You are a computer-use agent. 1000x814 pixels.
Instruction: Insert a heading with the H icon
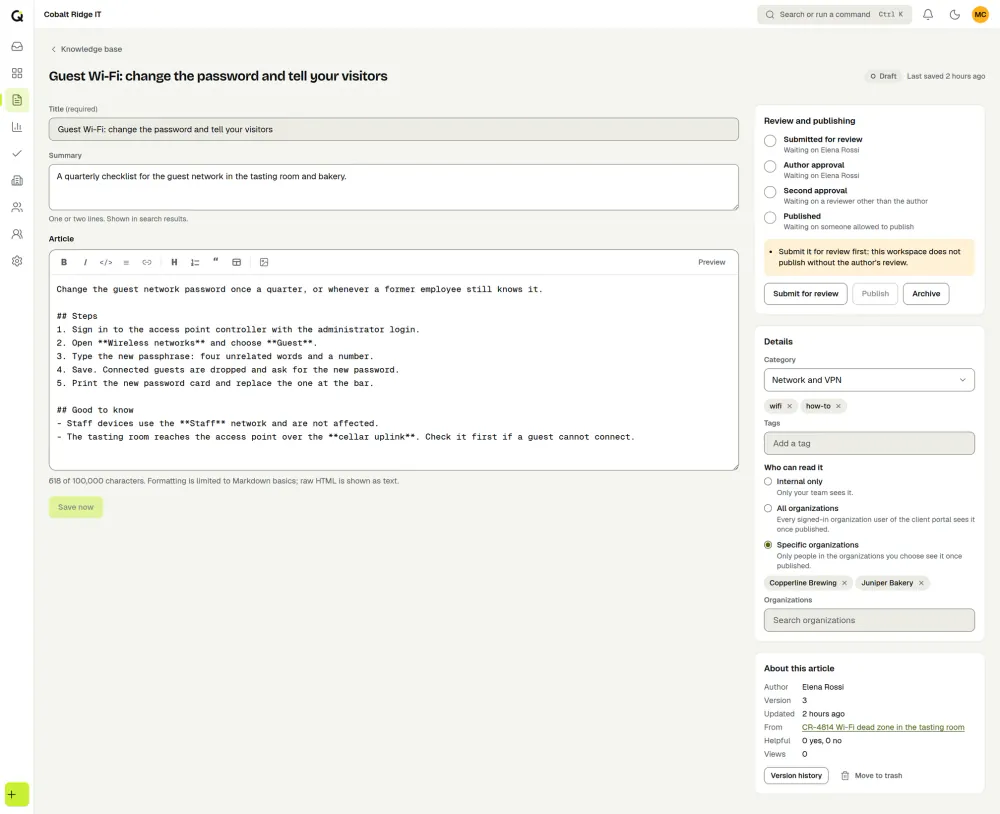(174, 262)
